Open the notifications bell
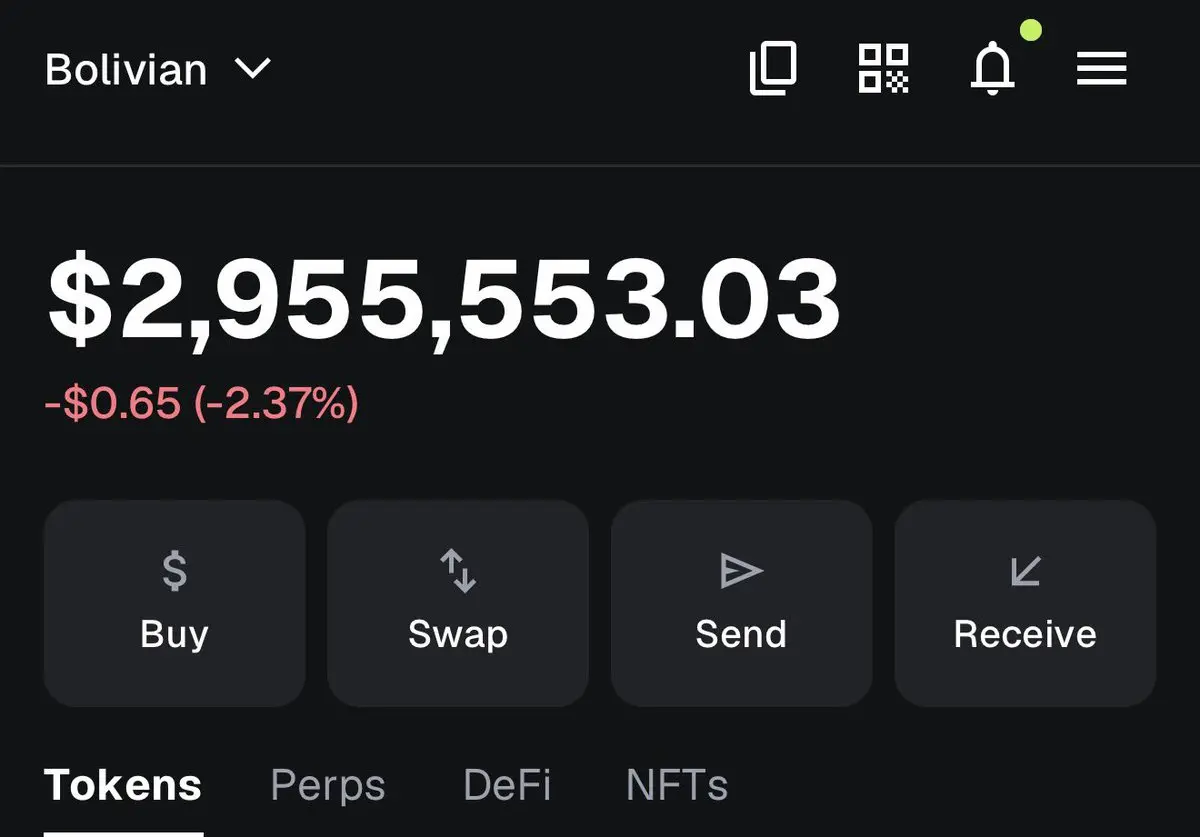The image size is (1200, 837). pos(993,70)
